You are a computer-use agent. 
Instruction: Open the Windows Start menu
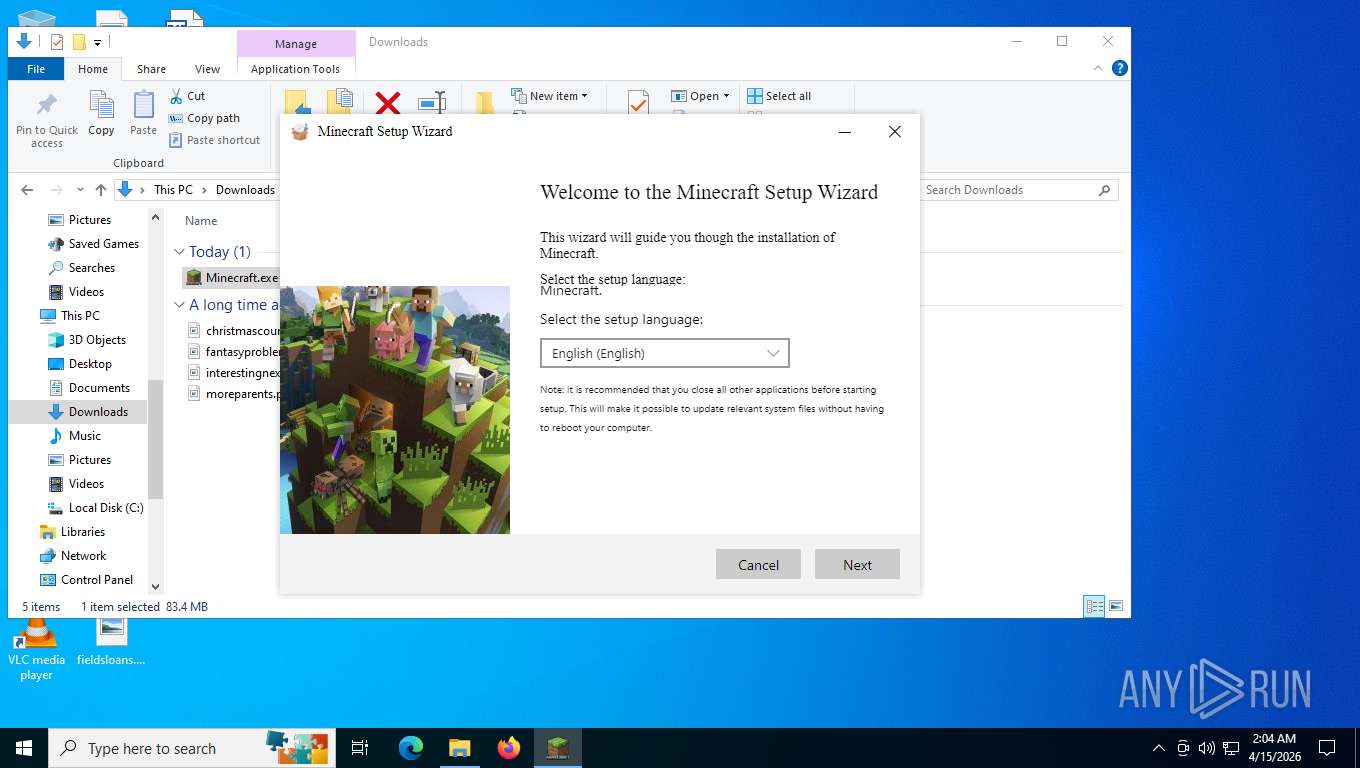[24, 748]
